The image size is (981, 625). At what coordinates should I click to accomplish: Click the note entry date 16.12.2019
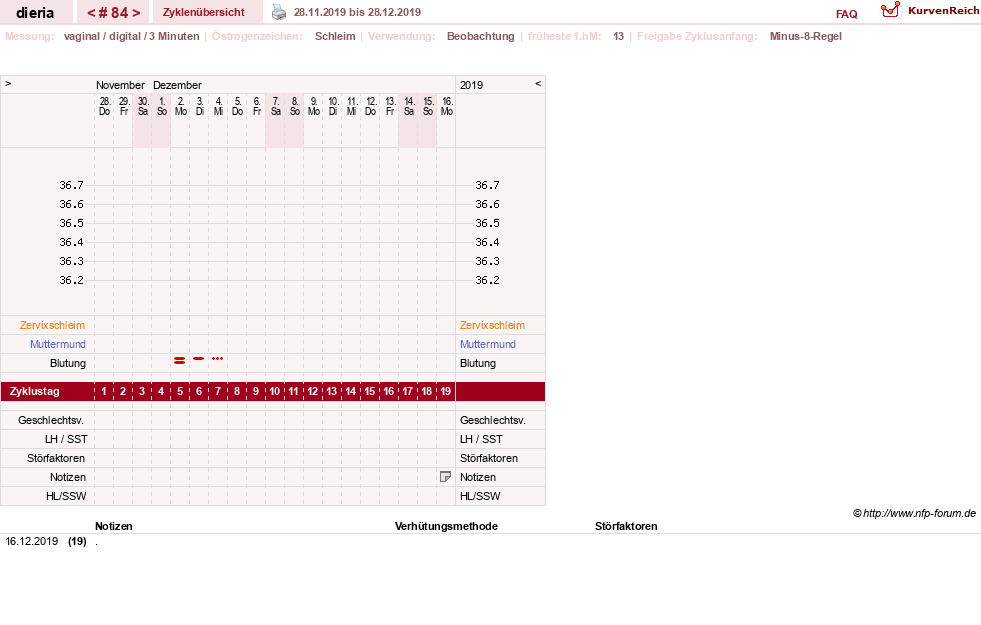coord(32,541)
